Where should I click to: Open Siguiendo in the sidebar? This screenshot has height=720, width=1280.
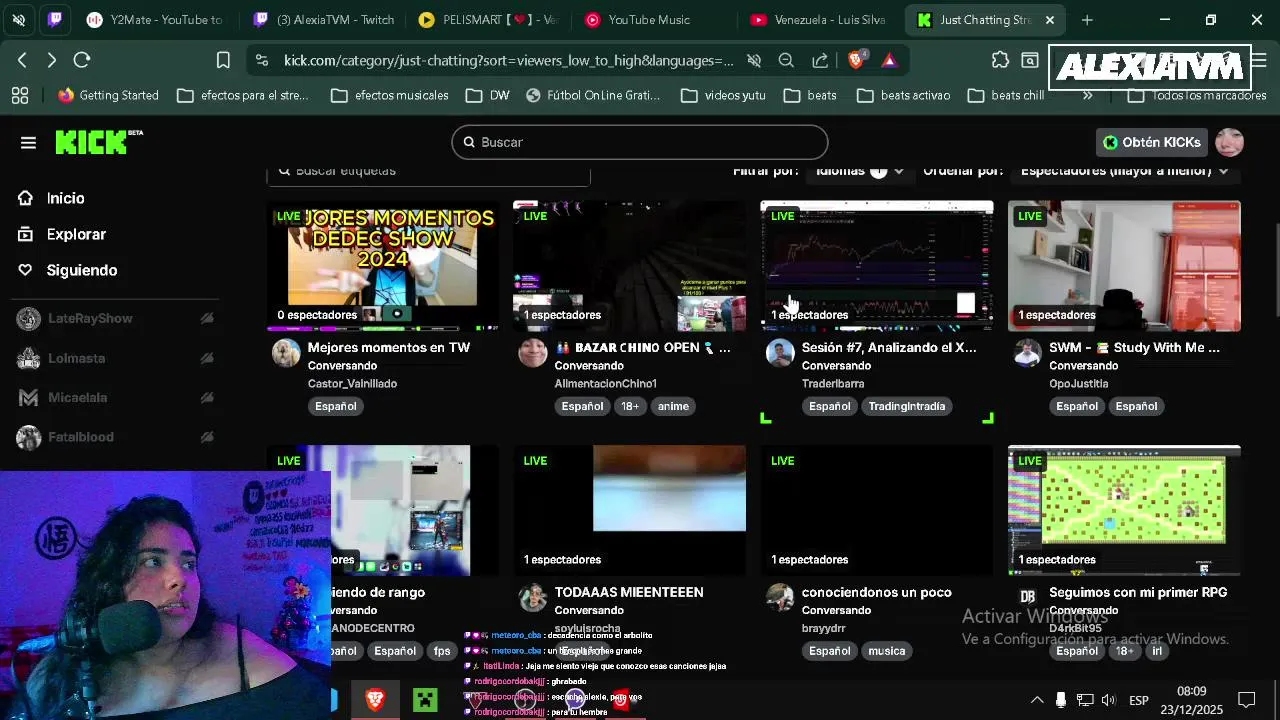[x=81, y=270]
